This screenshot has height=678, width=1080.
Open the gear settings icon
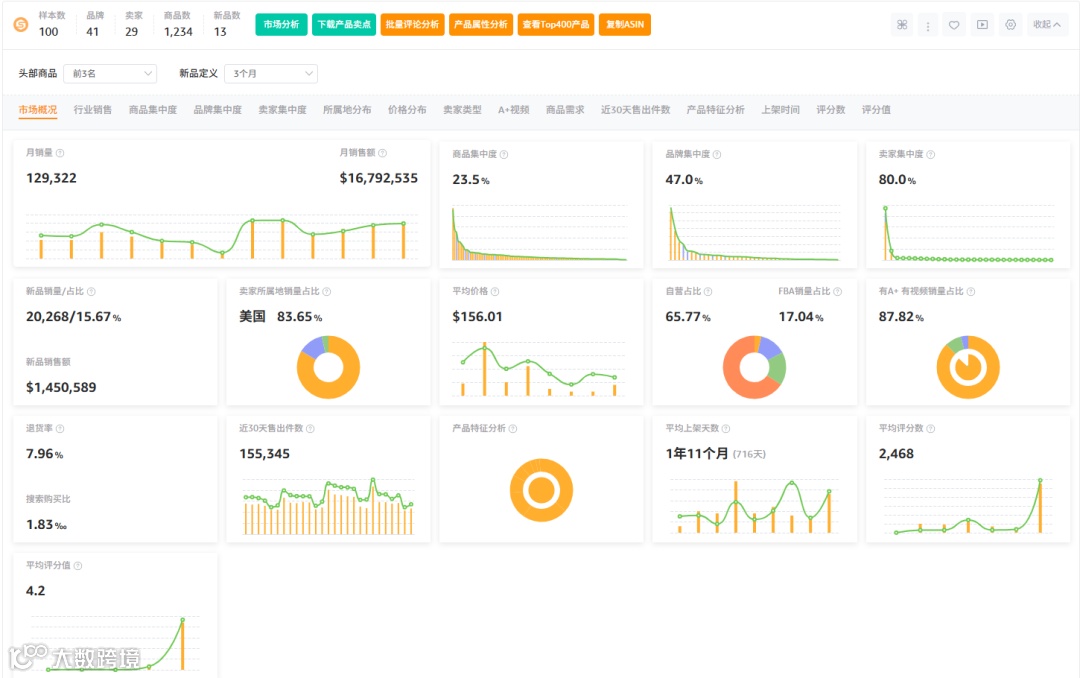(1010, 25)
